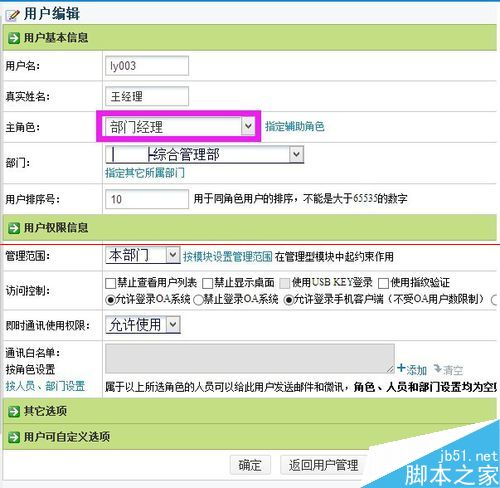The height and width of the screenshot is (488, 500).
Task: Collapse the 用户权限信息 section header
Action: tap(250, 228)
